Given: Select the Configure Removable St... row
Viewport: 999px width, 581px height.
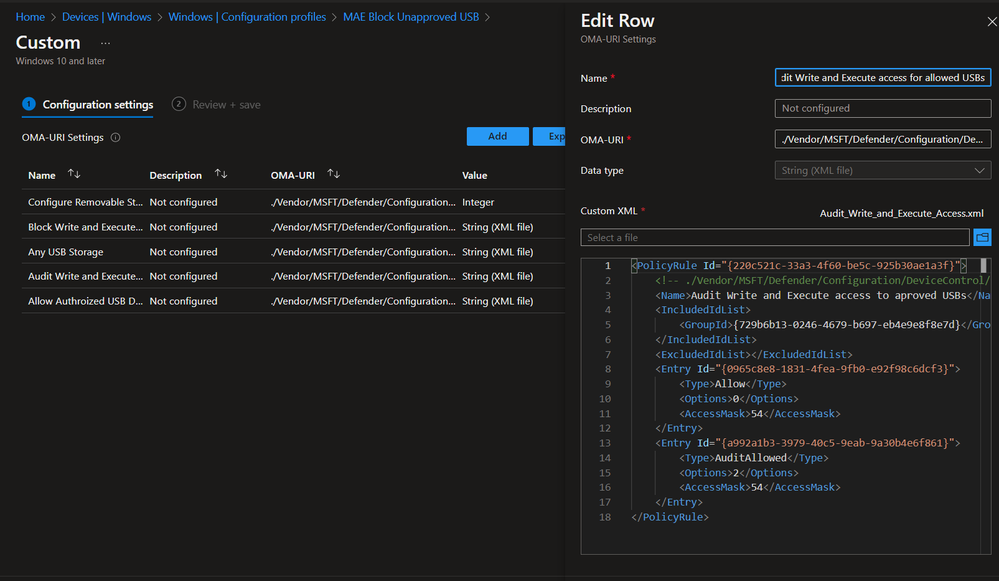Looking at the screenshot, I should point(293,202).
